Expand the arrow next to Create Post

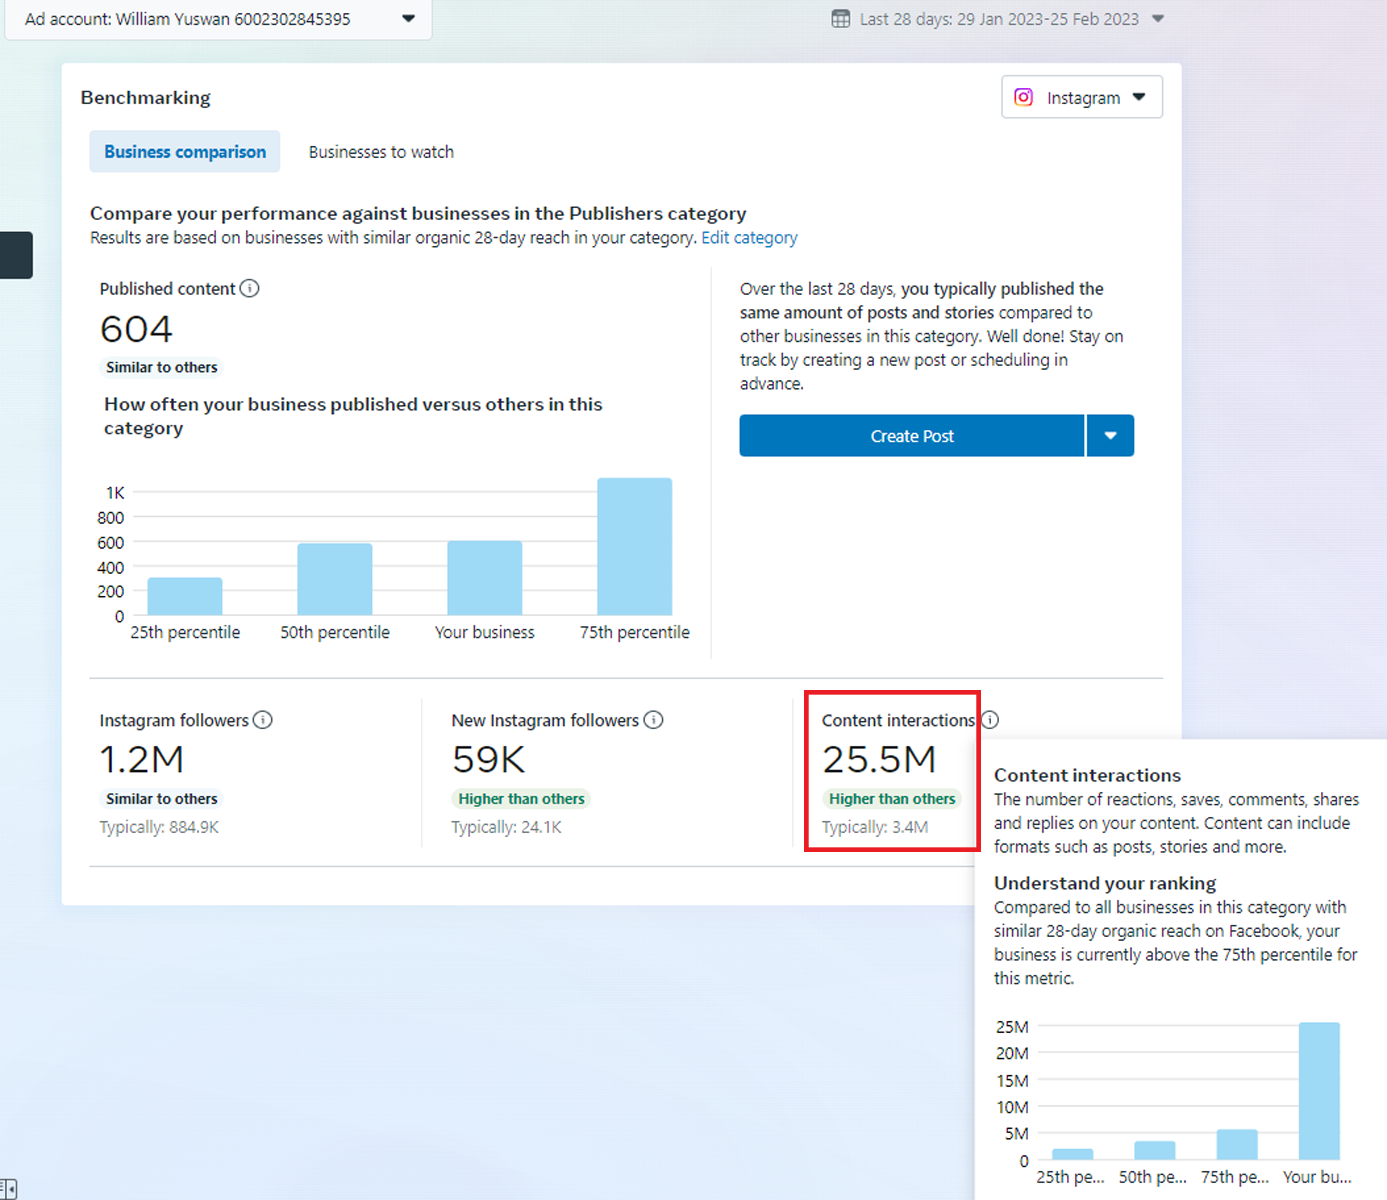[1110, 436]
